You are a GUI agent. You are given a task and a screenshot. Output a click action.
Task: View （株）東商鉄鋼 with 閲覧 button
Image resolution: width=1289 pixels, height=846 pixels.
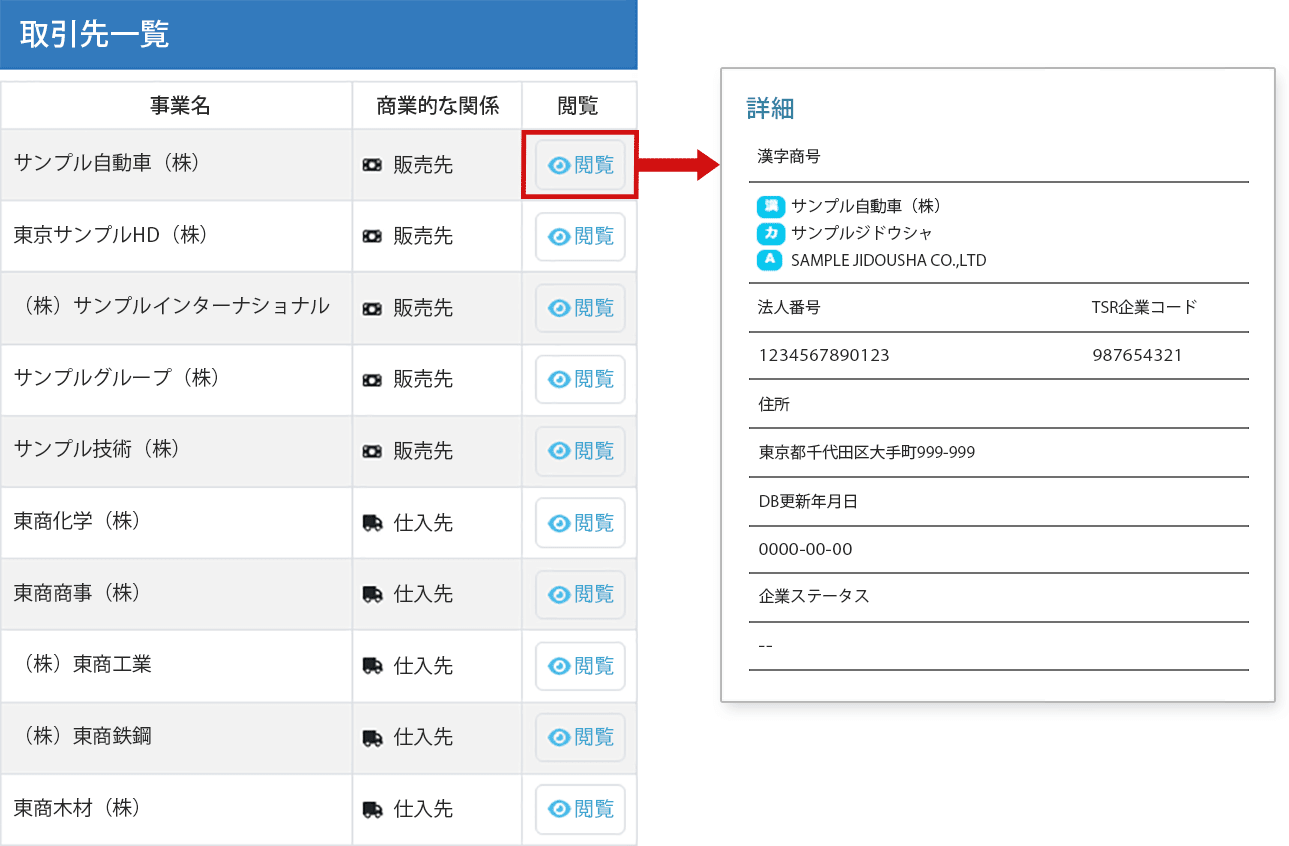tap(580, 737)
